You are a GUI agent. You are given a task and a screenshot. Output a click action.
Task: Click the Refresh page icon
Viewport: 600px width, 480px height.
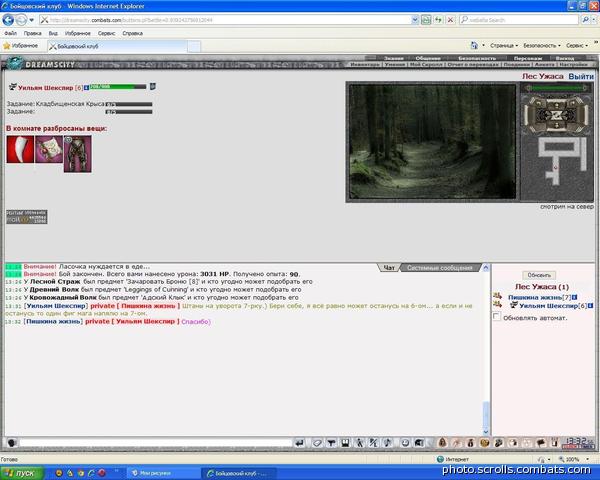(438, 20)
